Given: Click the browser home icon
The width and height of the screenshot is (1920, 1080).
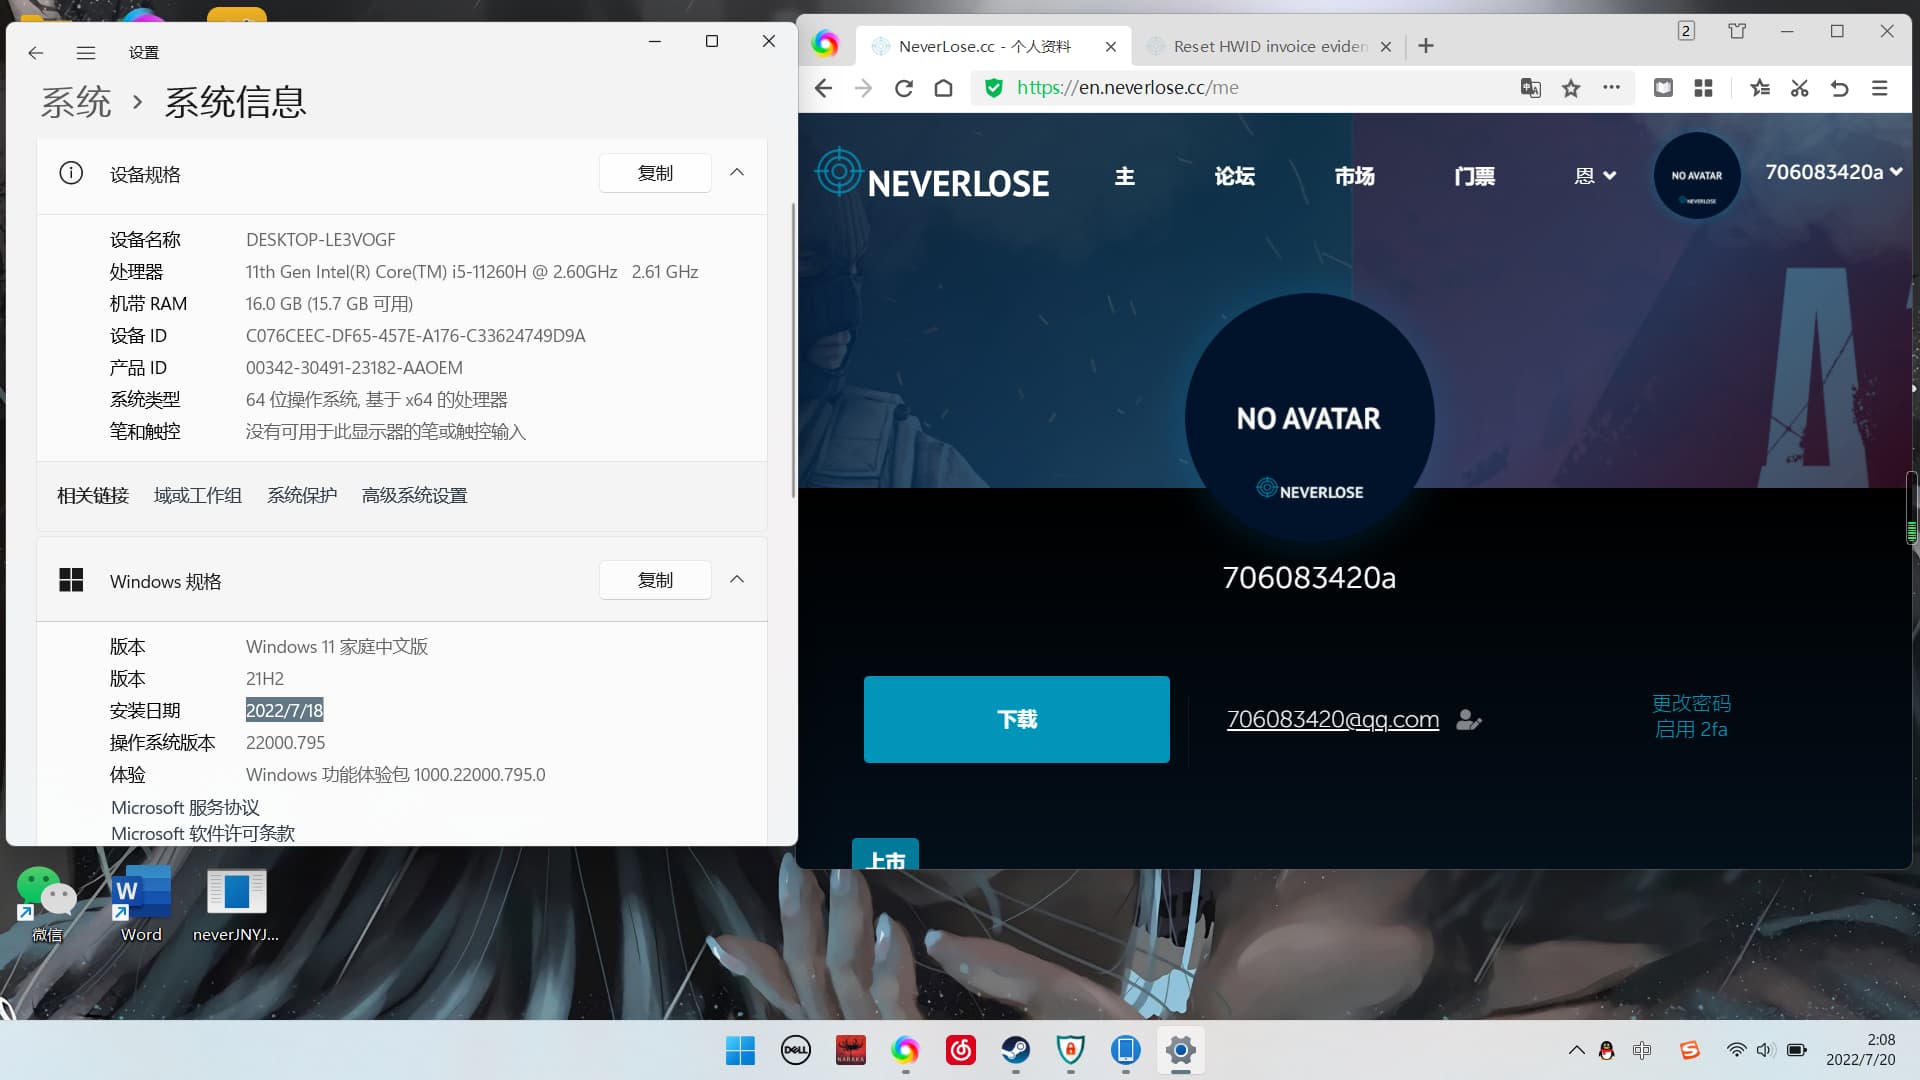Looking at the screenshot, I should 943,88.
